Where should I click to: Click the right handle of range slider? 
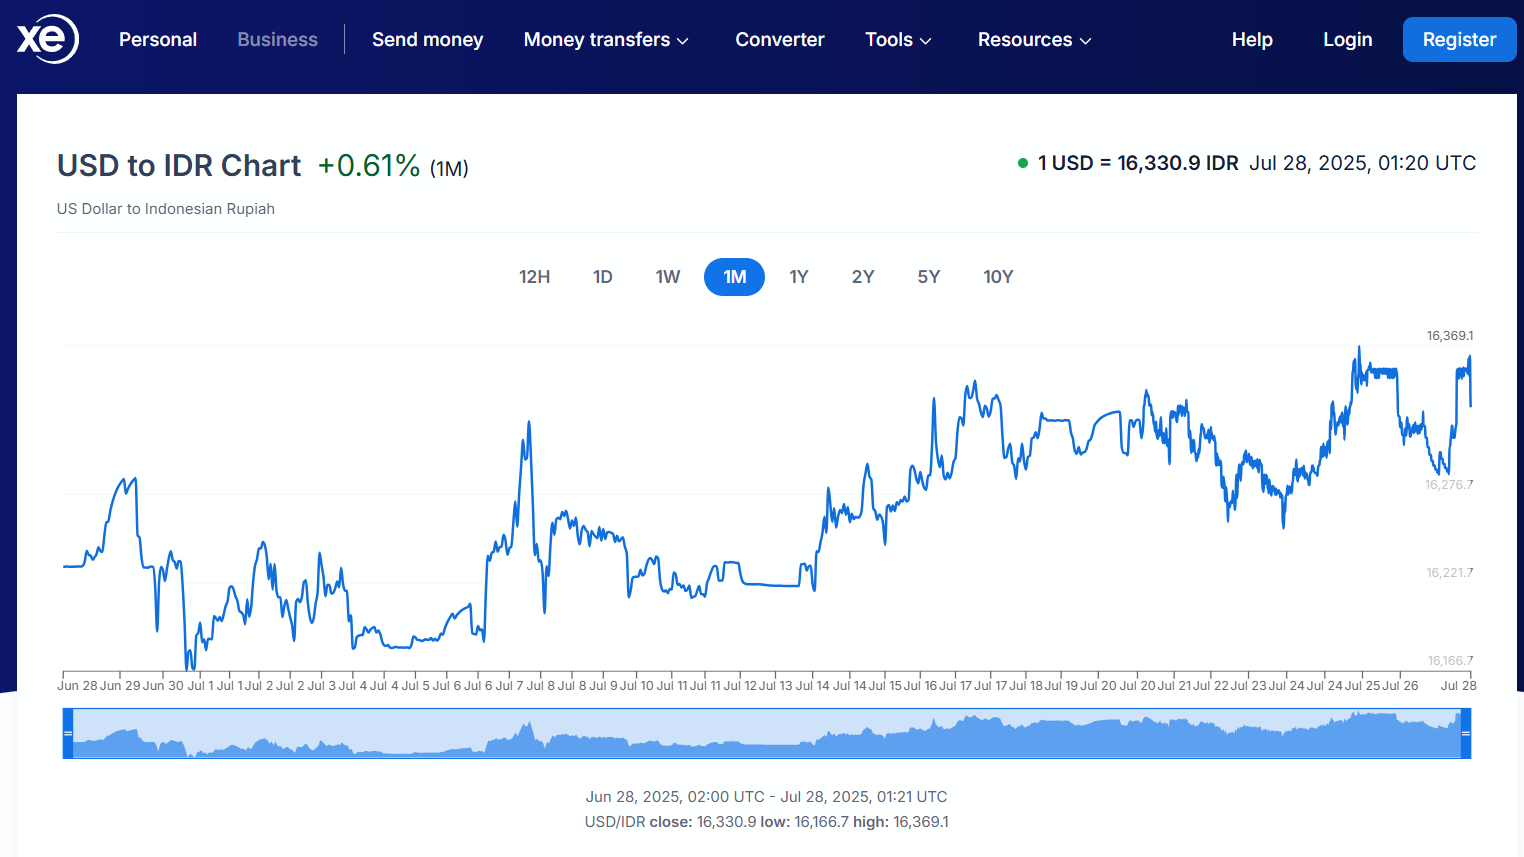1465,733
